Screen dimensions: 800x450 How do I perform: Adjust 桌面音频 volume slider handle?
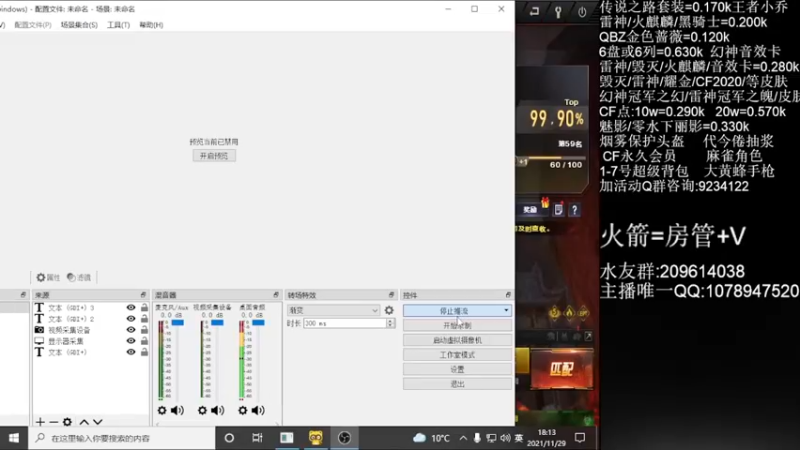click(x=258, y=322)
